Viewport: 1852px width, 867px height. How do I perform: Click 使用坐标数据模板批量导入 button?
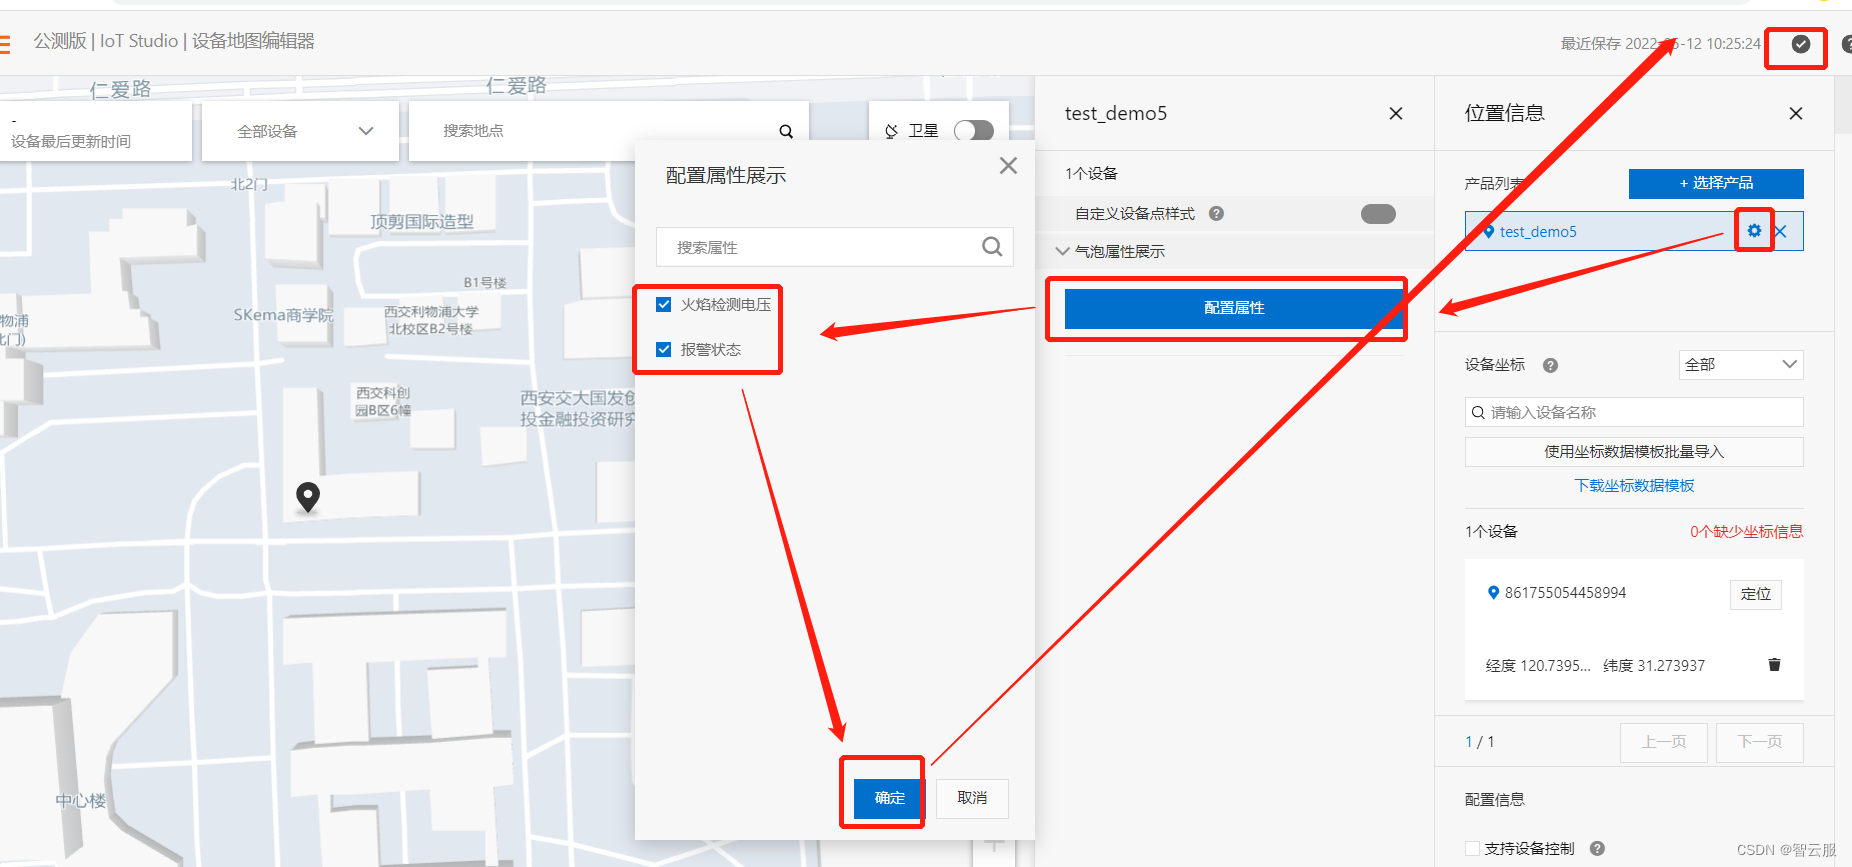coord(1634,452)
